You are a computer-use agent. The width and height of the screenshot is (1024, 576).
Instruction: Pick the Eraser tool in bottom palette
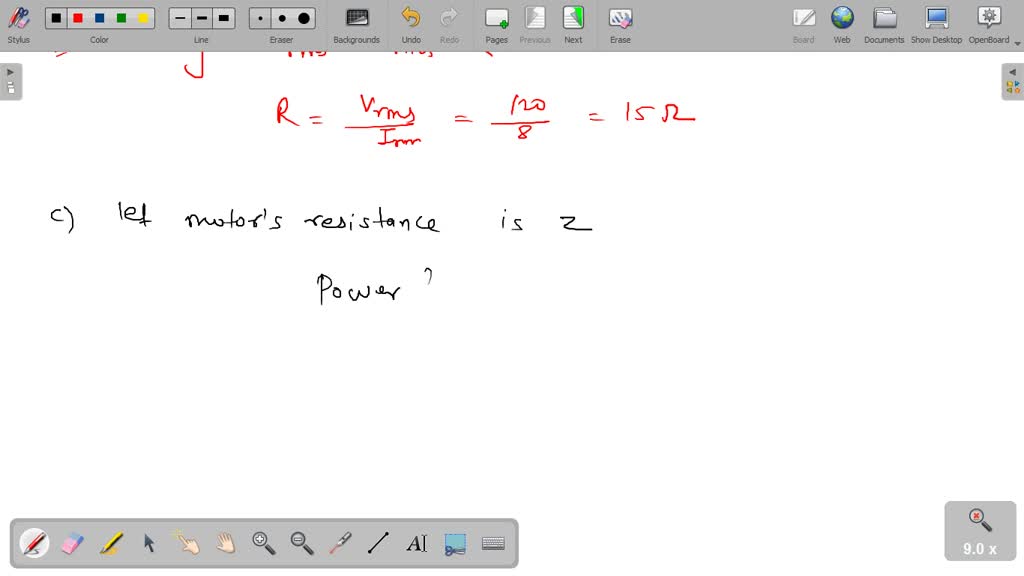point(72,543)
